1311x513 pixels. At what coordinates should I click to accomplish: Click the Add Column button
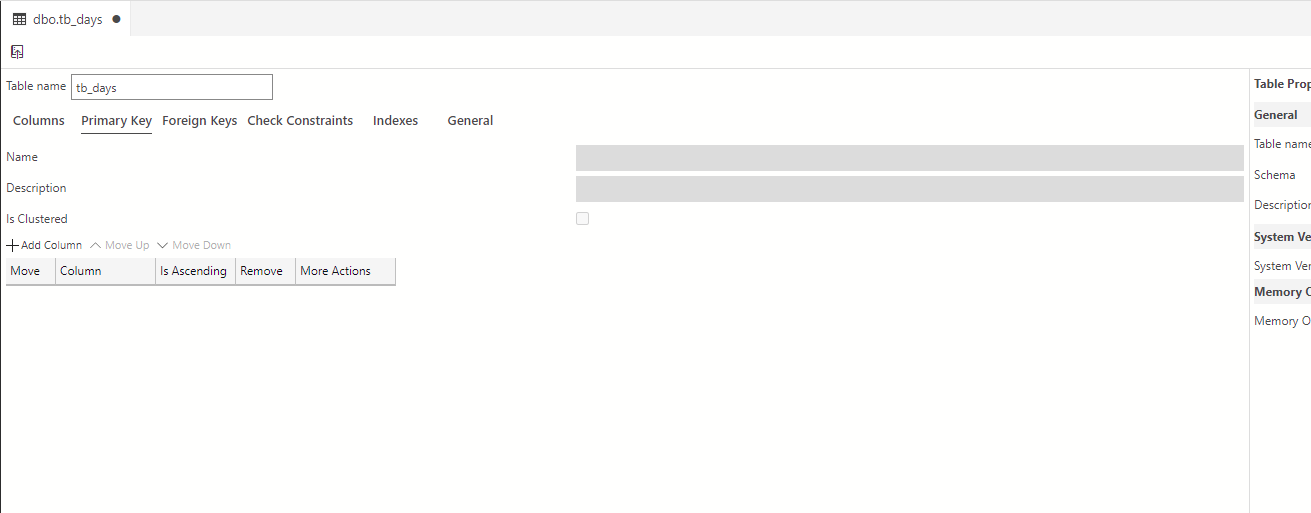click(x=44, y=245)
